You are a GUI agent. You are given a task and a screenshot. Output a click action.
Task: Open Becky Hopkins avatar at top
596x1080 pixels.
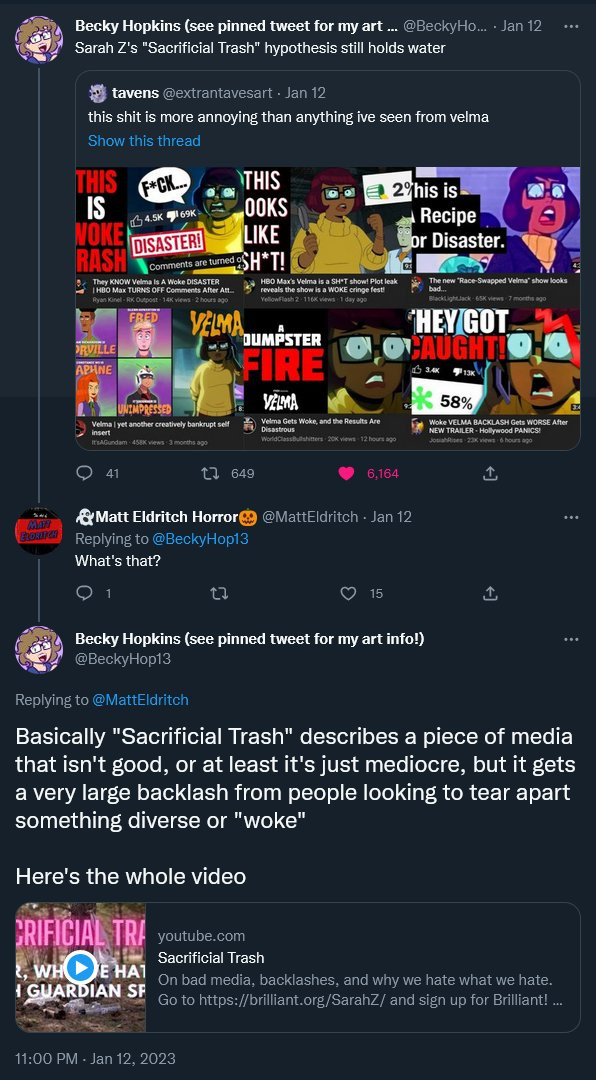click(x=39, y=39)
